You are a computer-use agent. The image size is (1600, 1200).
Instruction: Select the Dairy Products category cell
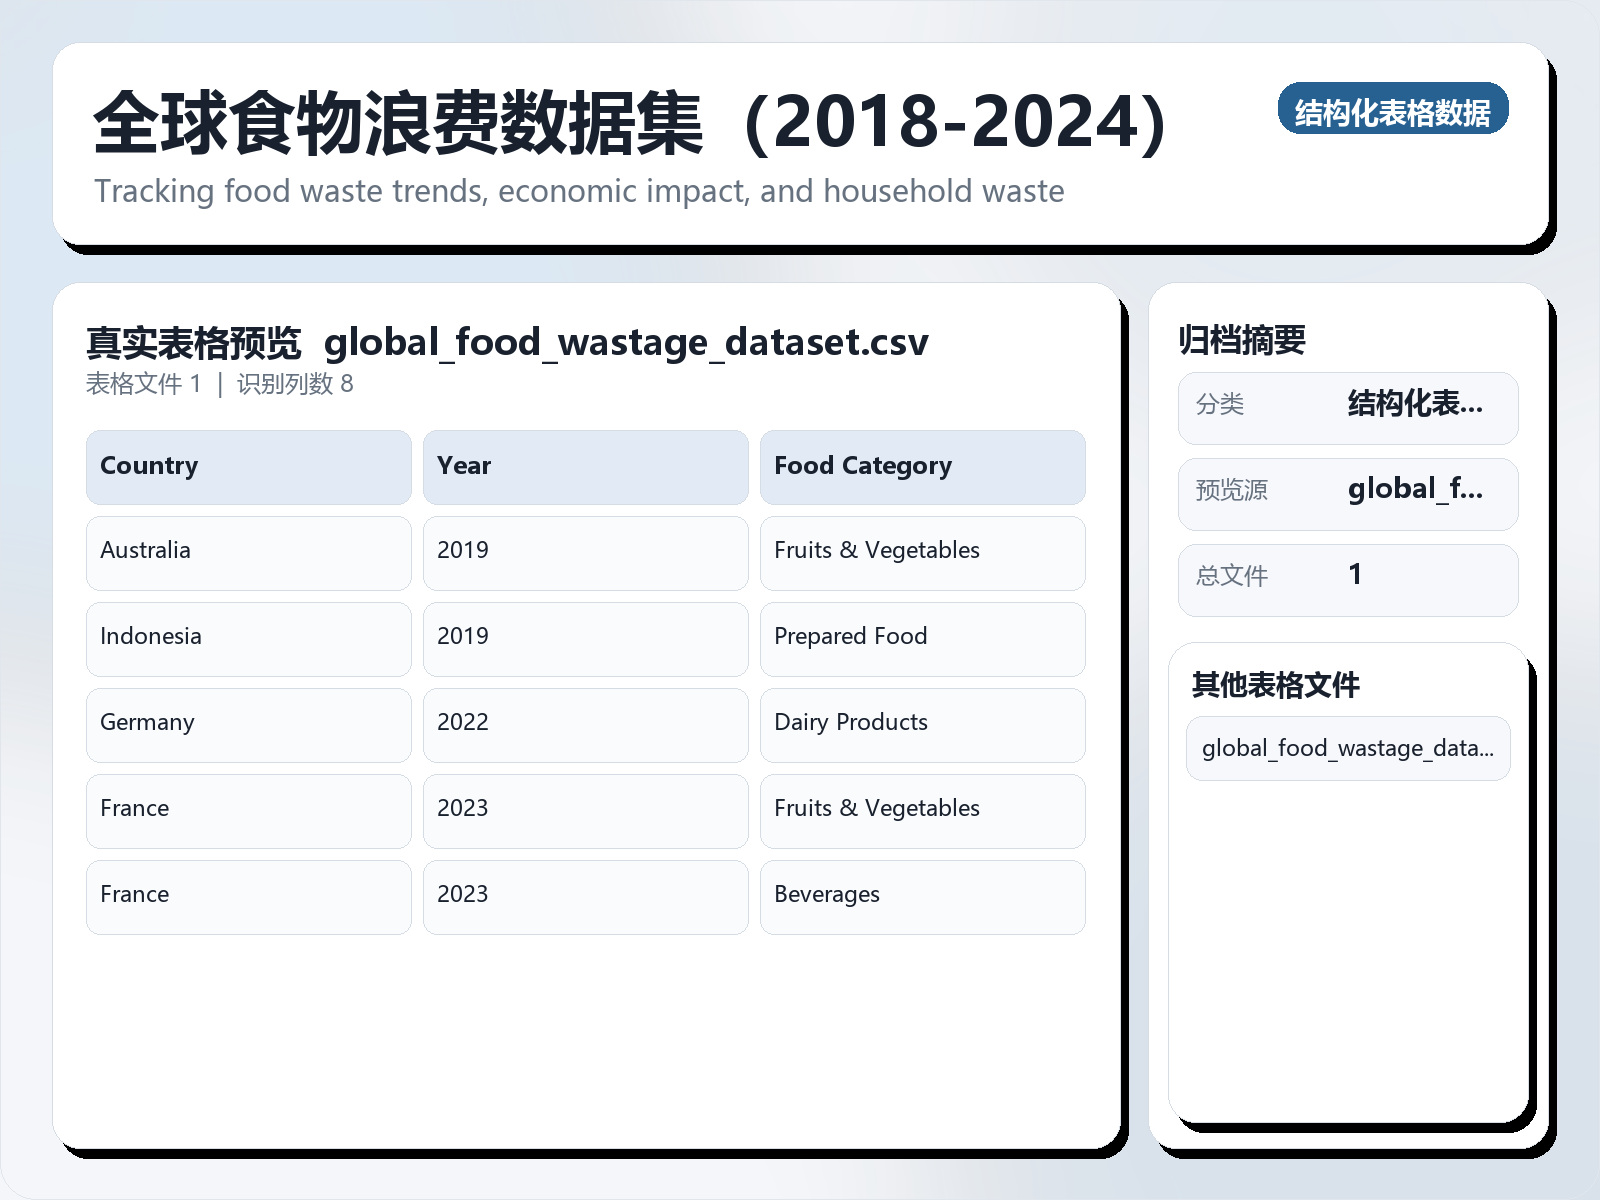[x=850, y=723]
